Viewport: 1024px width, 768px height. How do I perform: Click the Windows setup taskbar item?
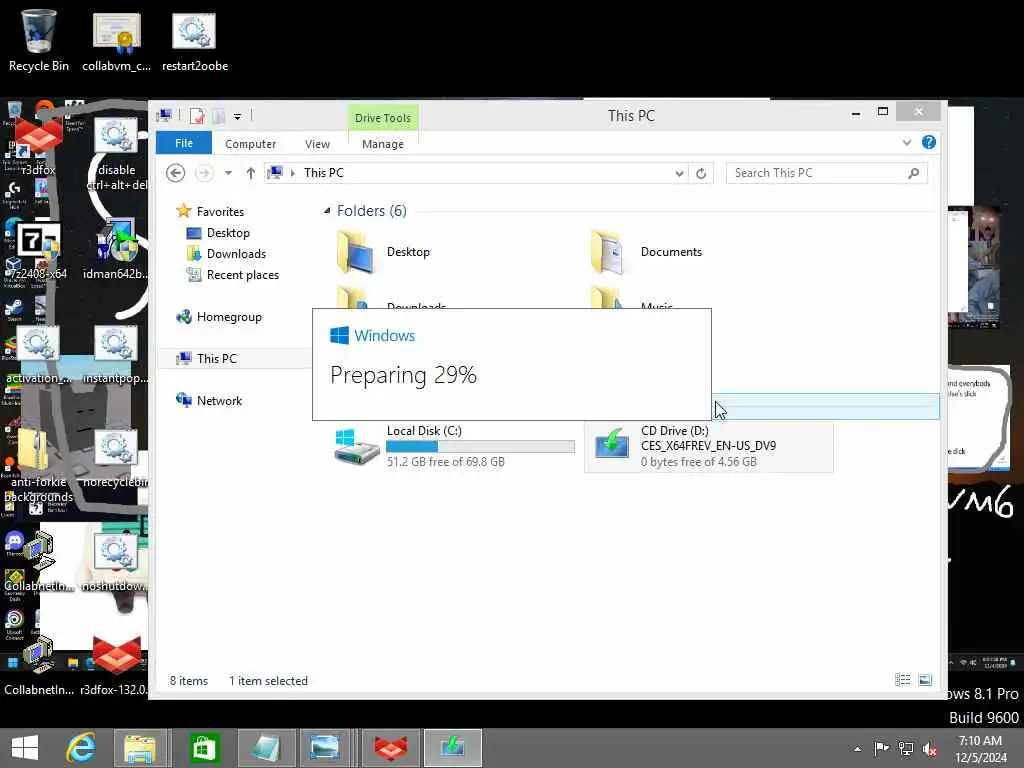click(453, 748)
